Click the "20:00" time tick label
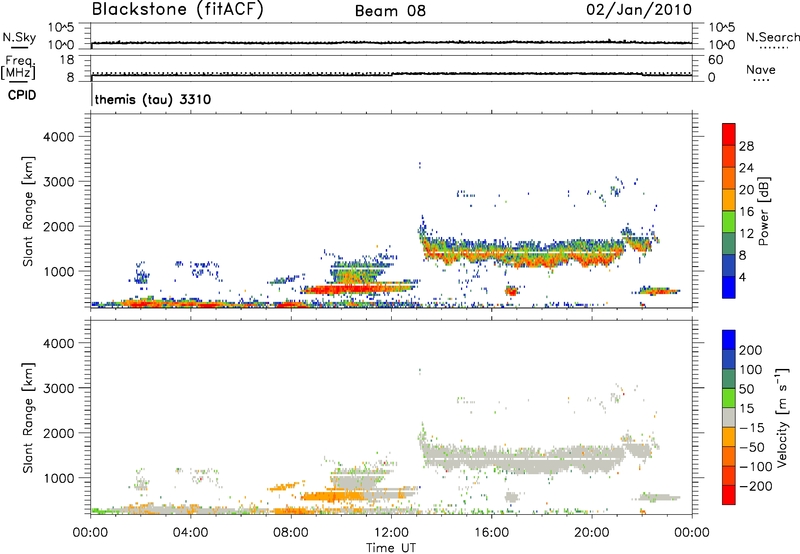The width and height of the screenshot is (800, 554). coord(591,533)
